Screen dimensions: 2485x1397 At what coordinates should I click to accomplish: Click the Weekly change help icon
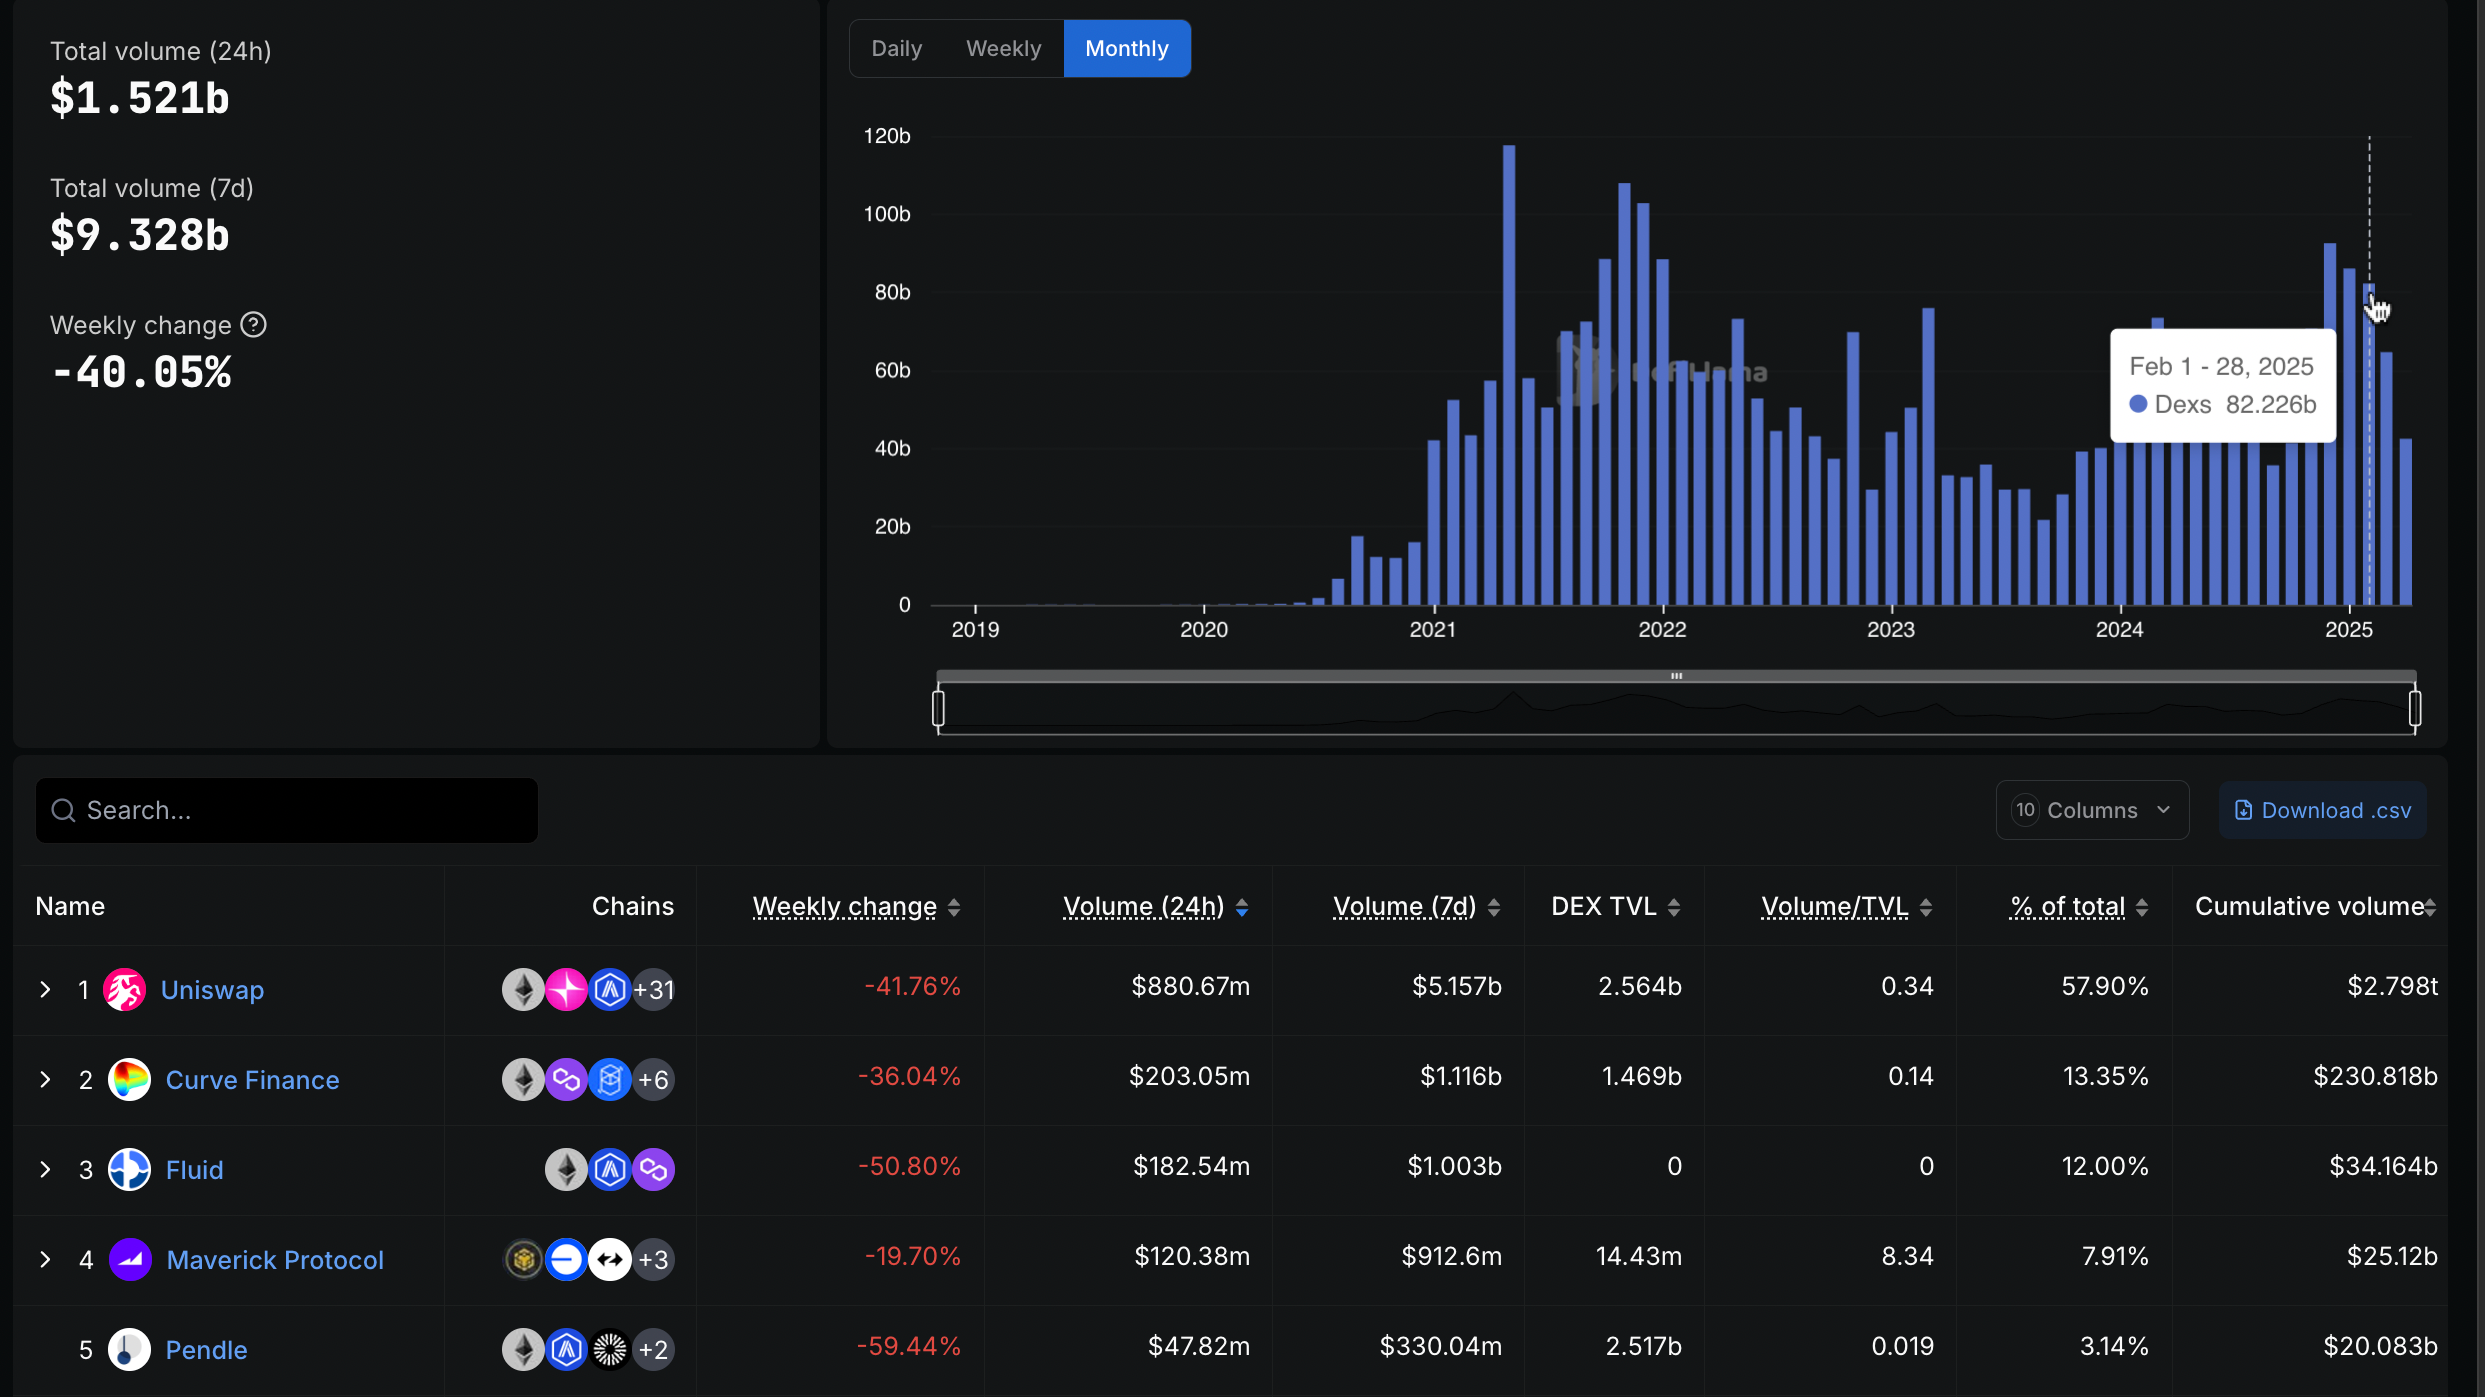(x=254, y=325)
